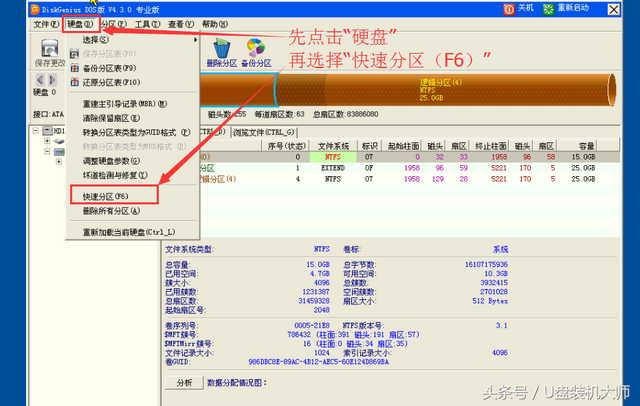Open the 工具(T) menu
Image resolution: width=640 pixels, height=406 pixels.
pos(148,24)
